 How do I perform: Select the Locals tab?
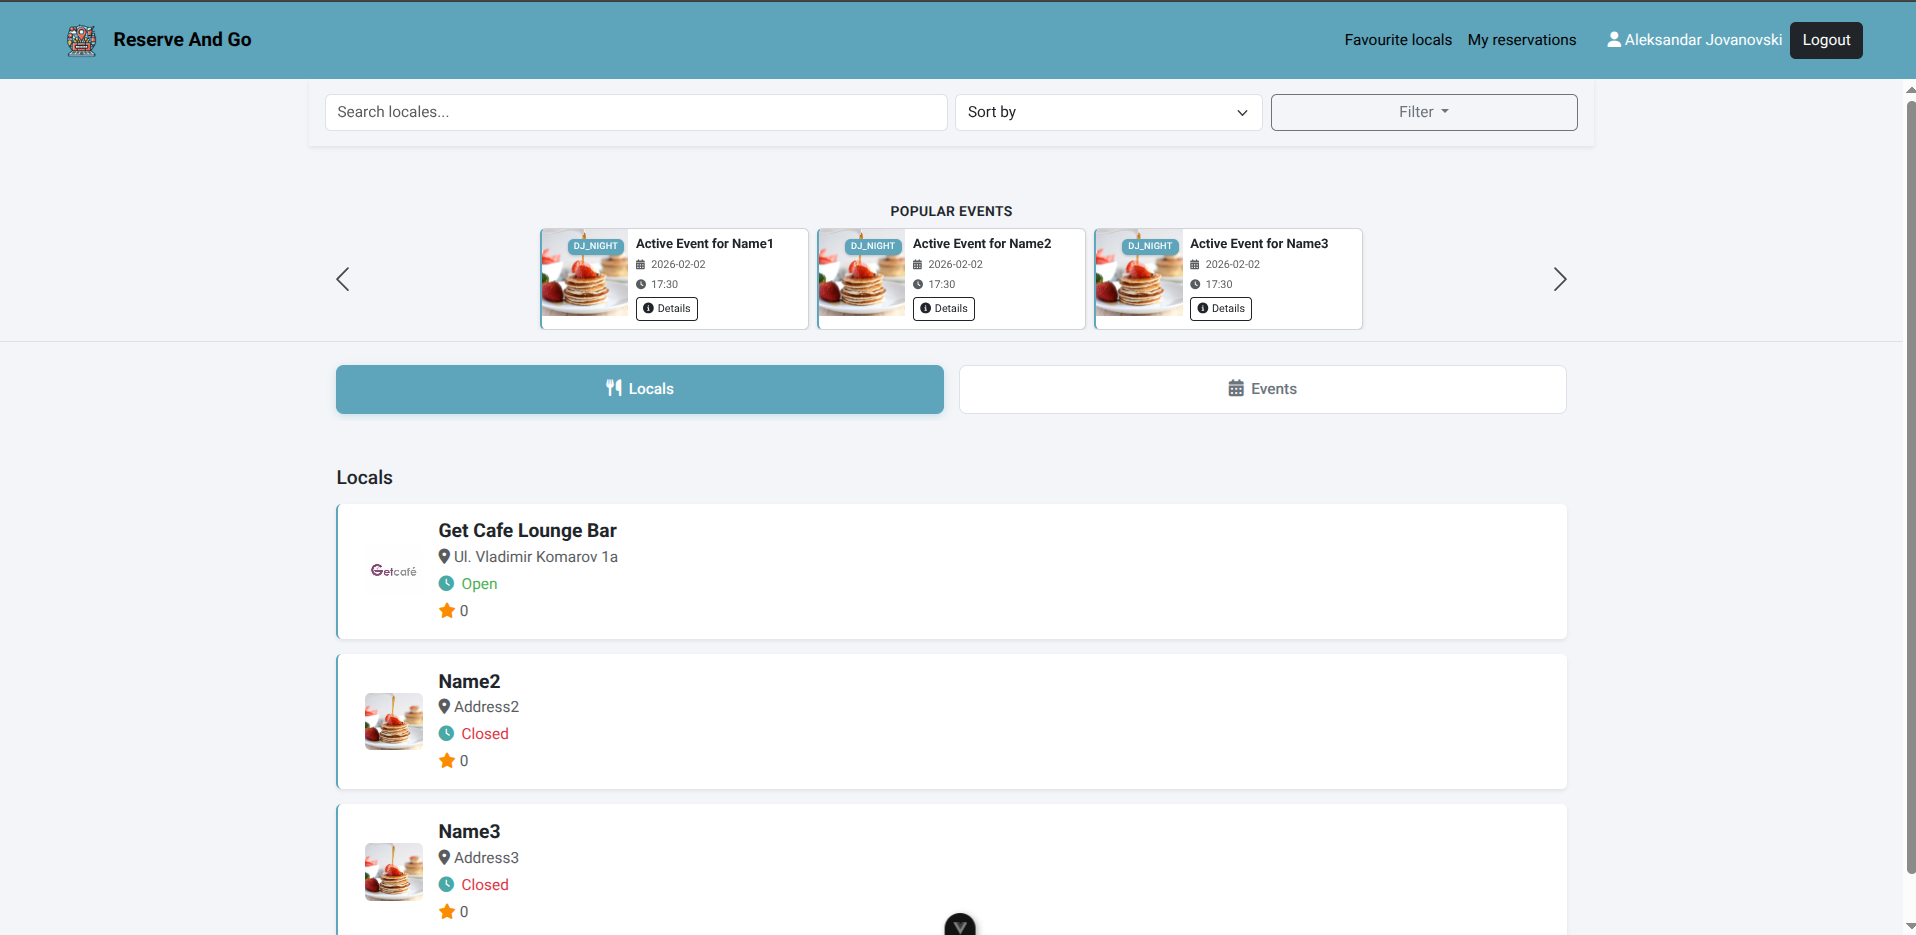pos(639,389)
